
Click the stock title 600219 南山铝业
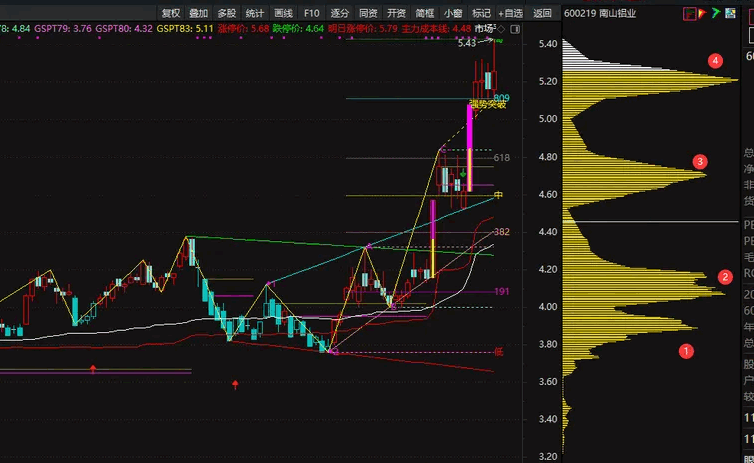(x=600, y=13)
